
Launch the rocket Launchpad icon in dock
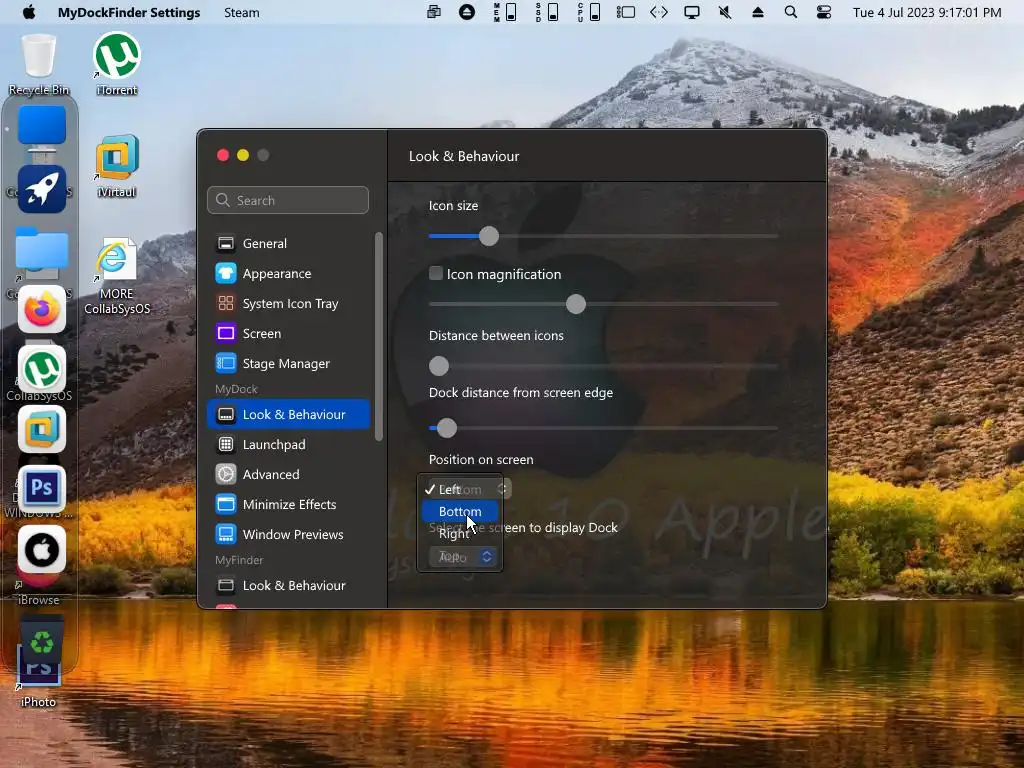(x=42, y=189)
